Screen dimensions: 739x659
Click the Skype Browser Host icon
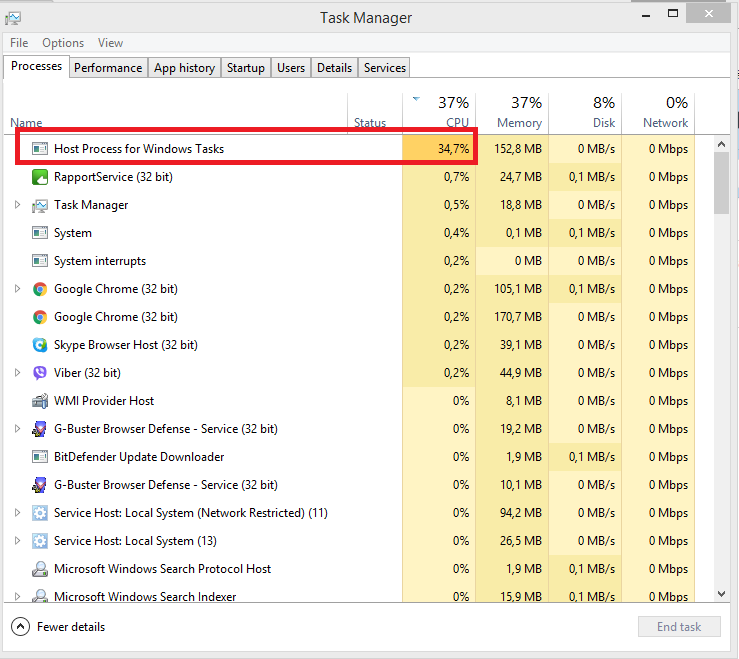tap(40, 345)
